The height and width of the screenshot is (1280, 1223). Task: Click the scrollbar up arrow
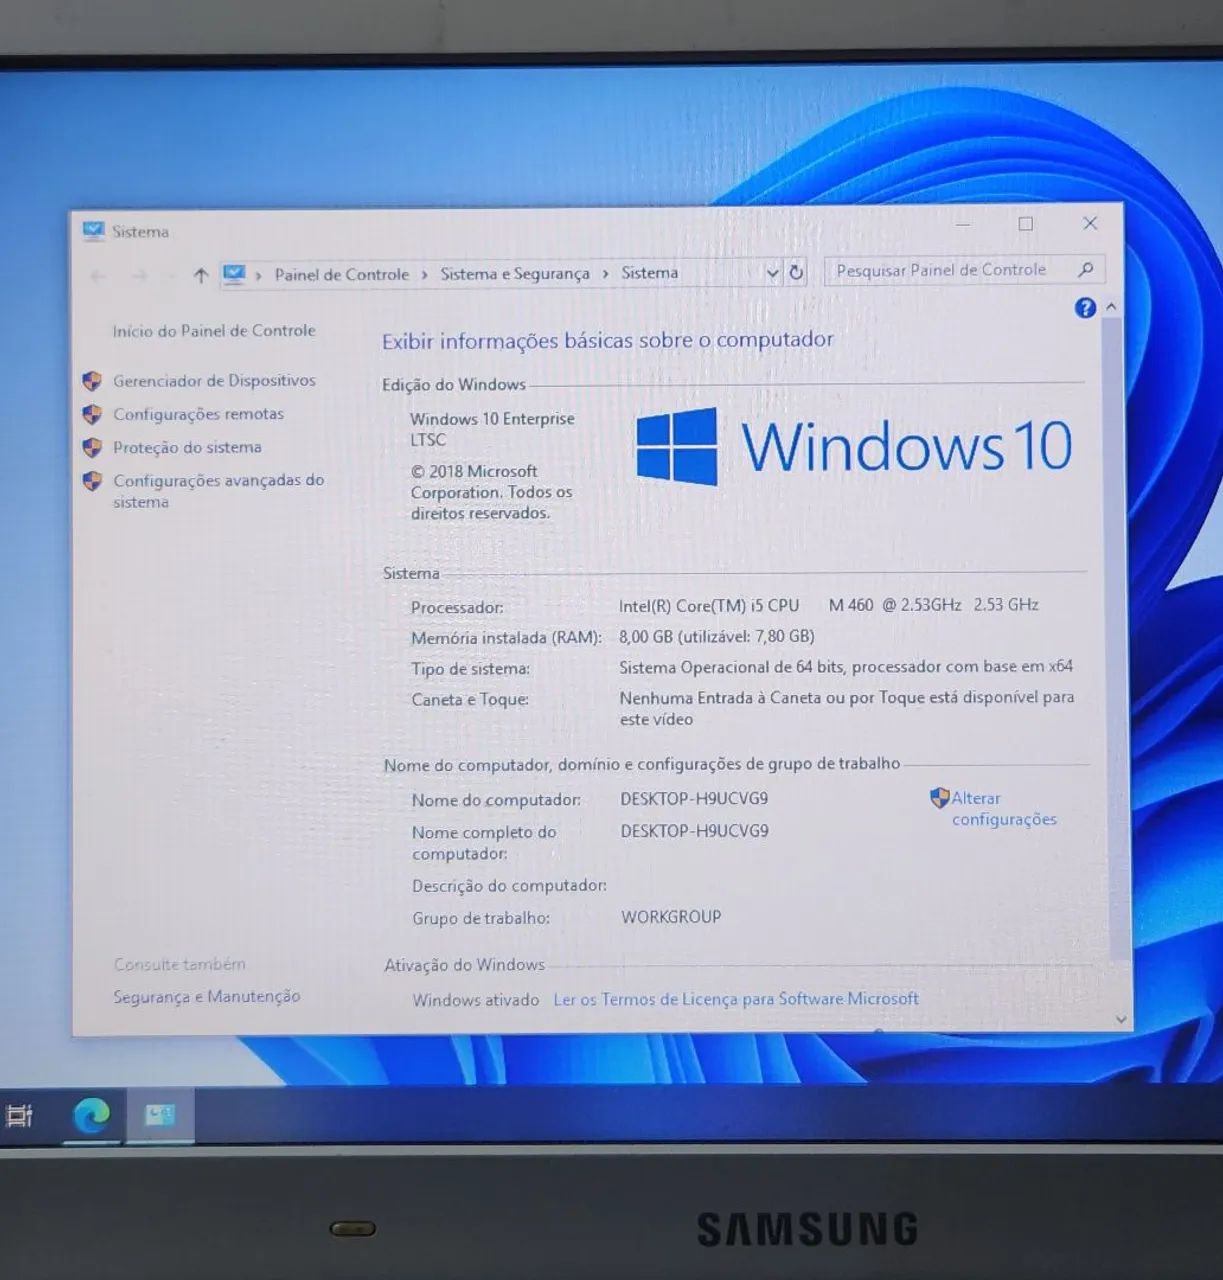[x=1111, y=308]
